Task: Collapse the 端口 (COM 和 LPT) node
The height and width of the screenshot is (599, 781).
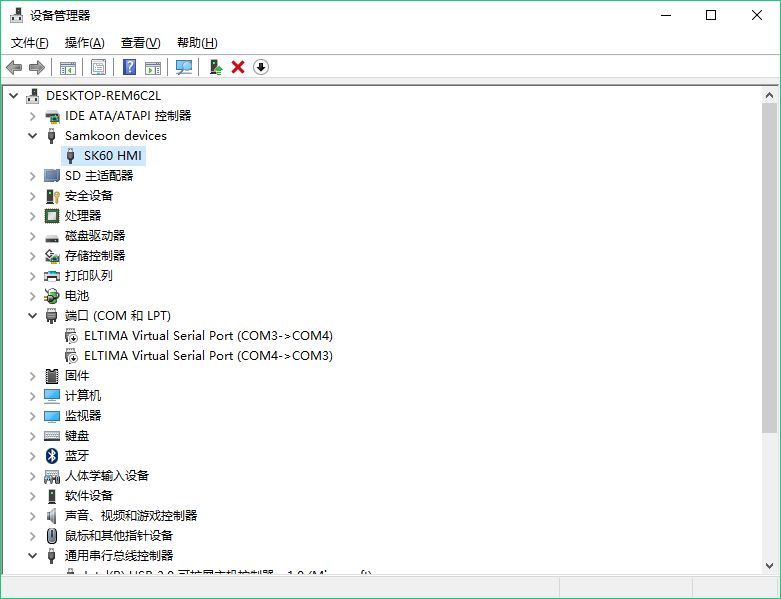Action: 33,315
